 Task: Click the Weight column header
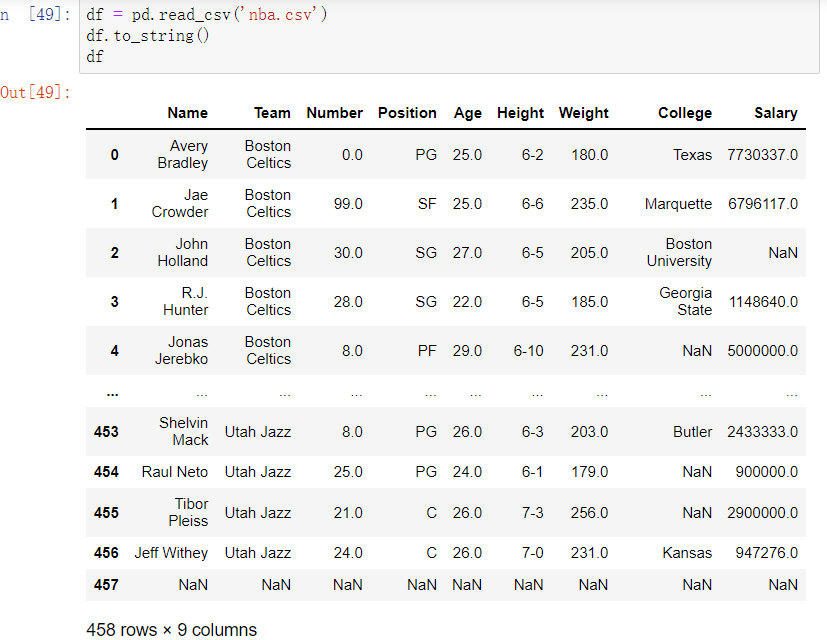(583, 113)
